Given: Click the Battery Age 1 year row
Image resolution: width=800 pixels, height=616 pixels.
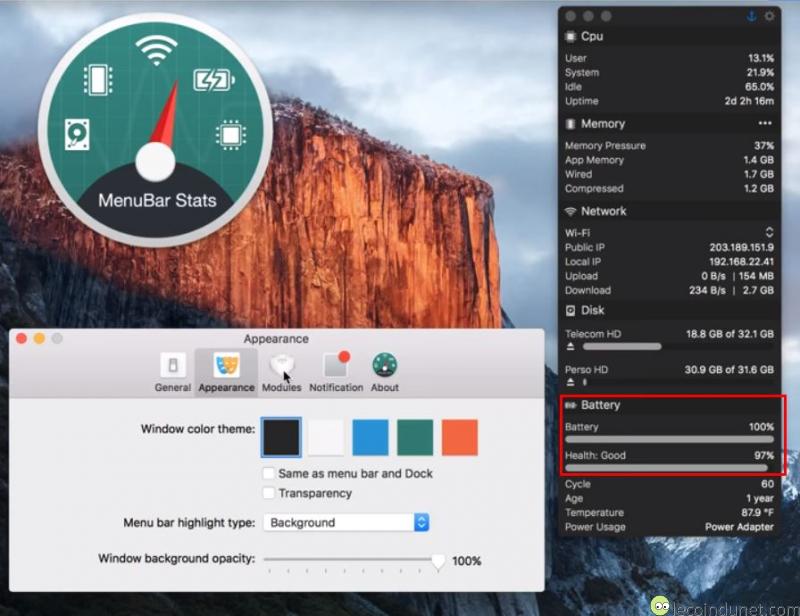Looking at the screenshot, I should (669, 498).
